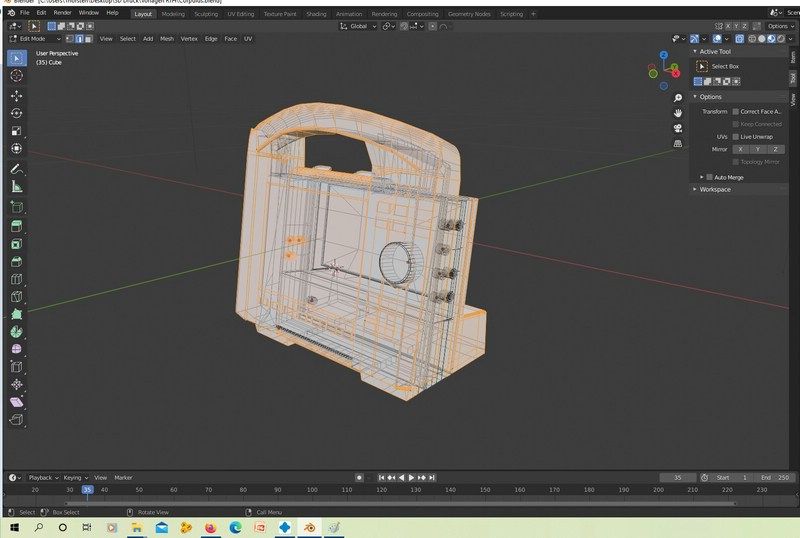The width and height of the screenshot is (800, 538).
Task: Activate the Rotate tool
Action: pos(16,113)
